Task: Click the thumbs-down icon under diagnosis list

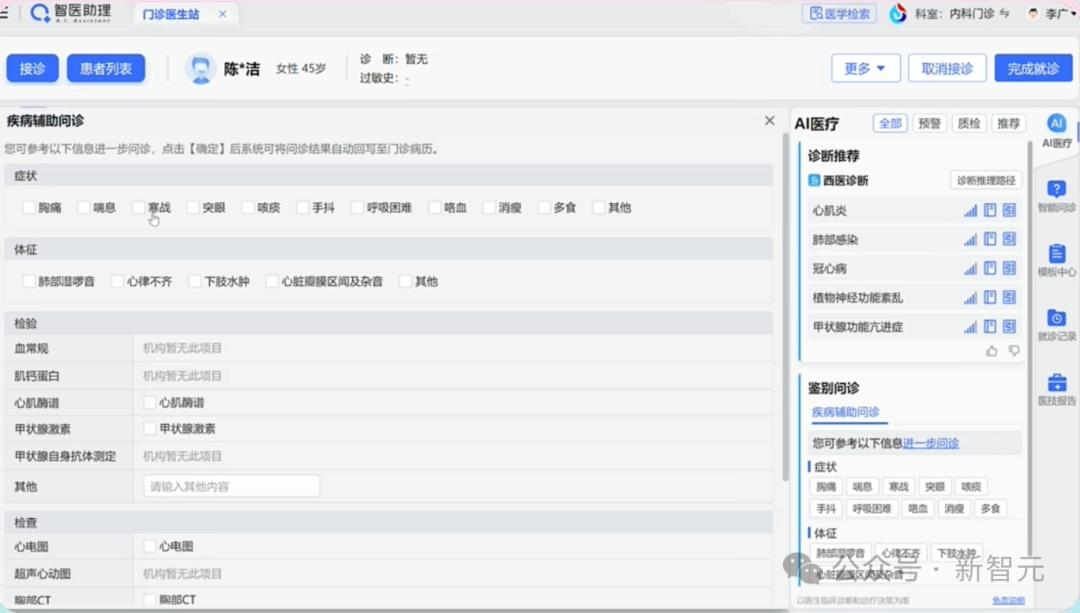Action: pos(1014,351)
